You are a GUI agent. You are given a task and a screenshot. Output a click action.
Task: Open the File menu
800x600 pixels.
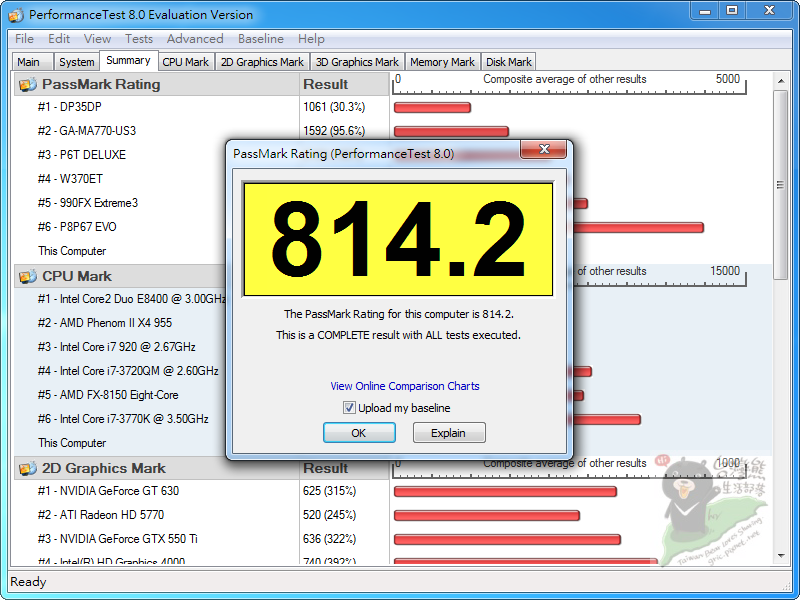[x=24, y=39]
